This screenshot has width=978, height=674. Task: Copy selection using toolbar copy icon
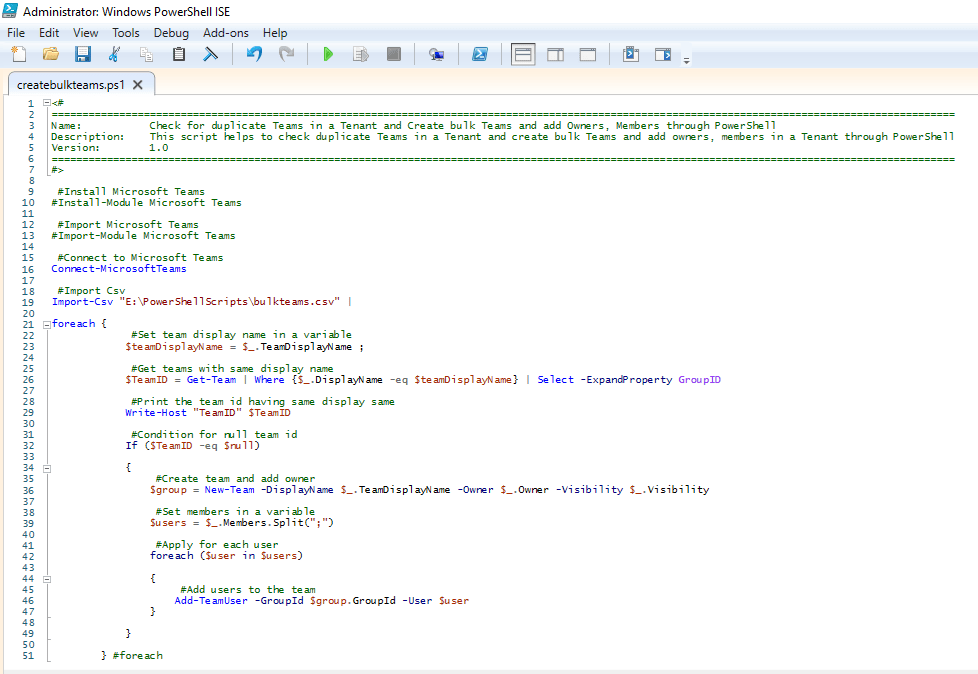147,55
